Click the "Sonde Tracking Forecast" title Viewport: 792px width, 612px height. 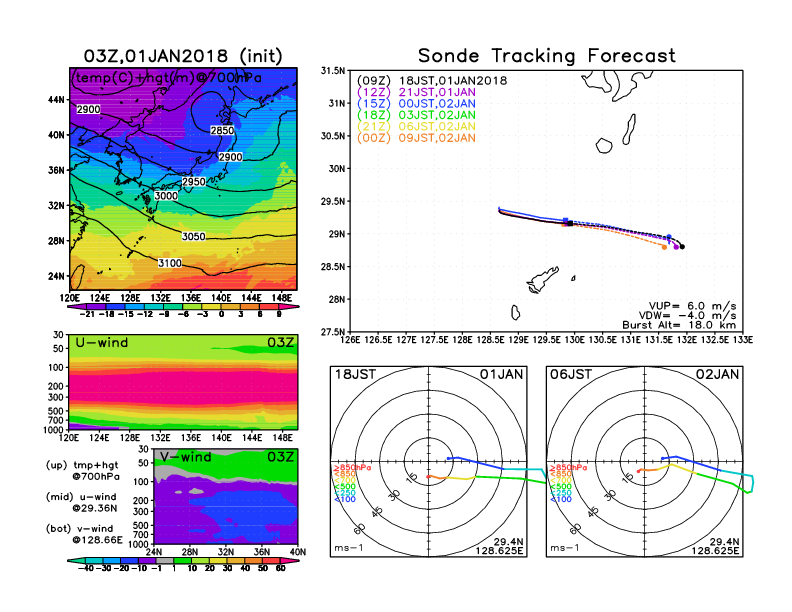pyautogui.click(x=547, y=56)
